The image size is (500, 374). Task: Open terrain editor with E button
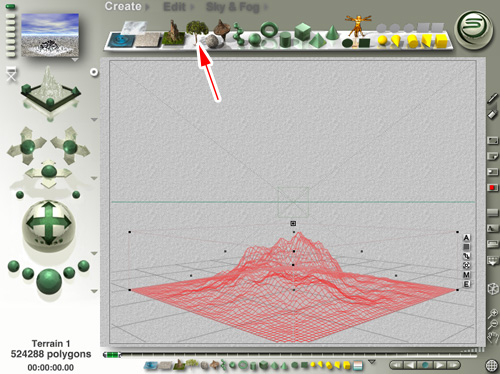coord(466,284)
